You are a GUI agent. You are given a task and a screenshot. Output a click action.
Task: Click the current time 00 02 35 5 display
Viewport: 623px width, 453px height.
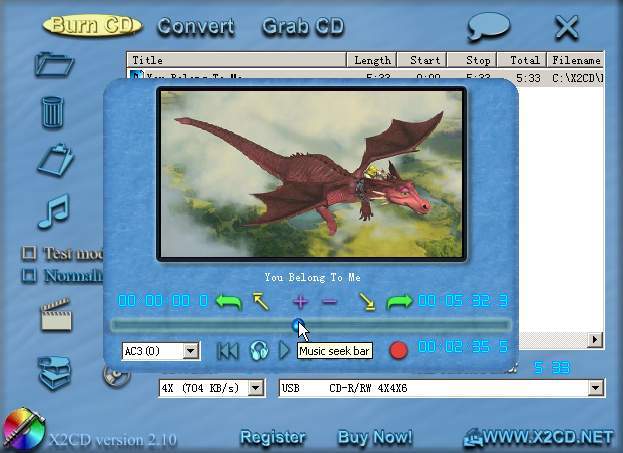point(463,347)
